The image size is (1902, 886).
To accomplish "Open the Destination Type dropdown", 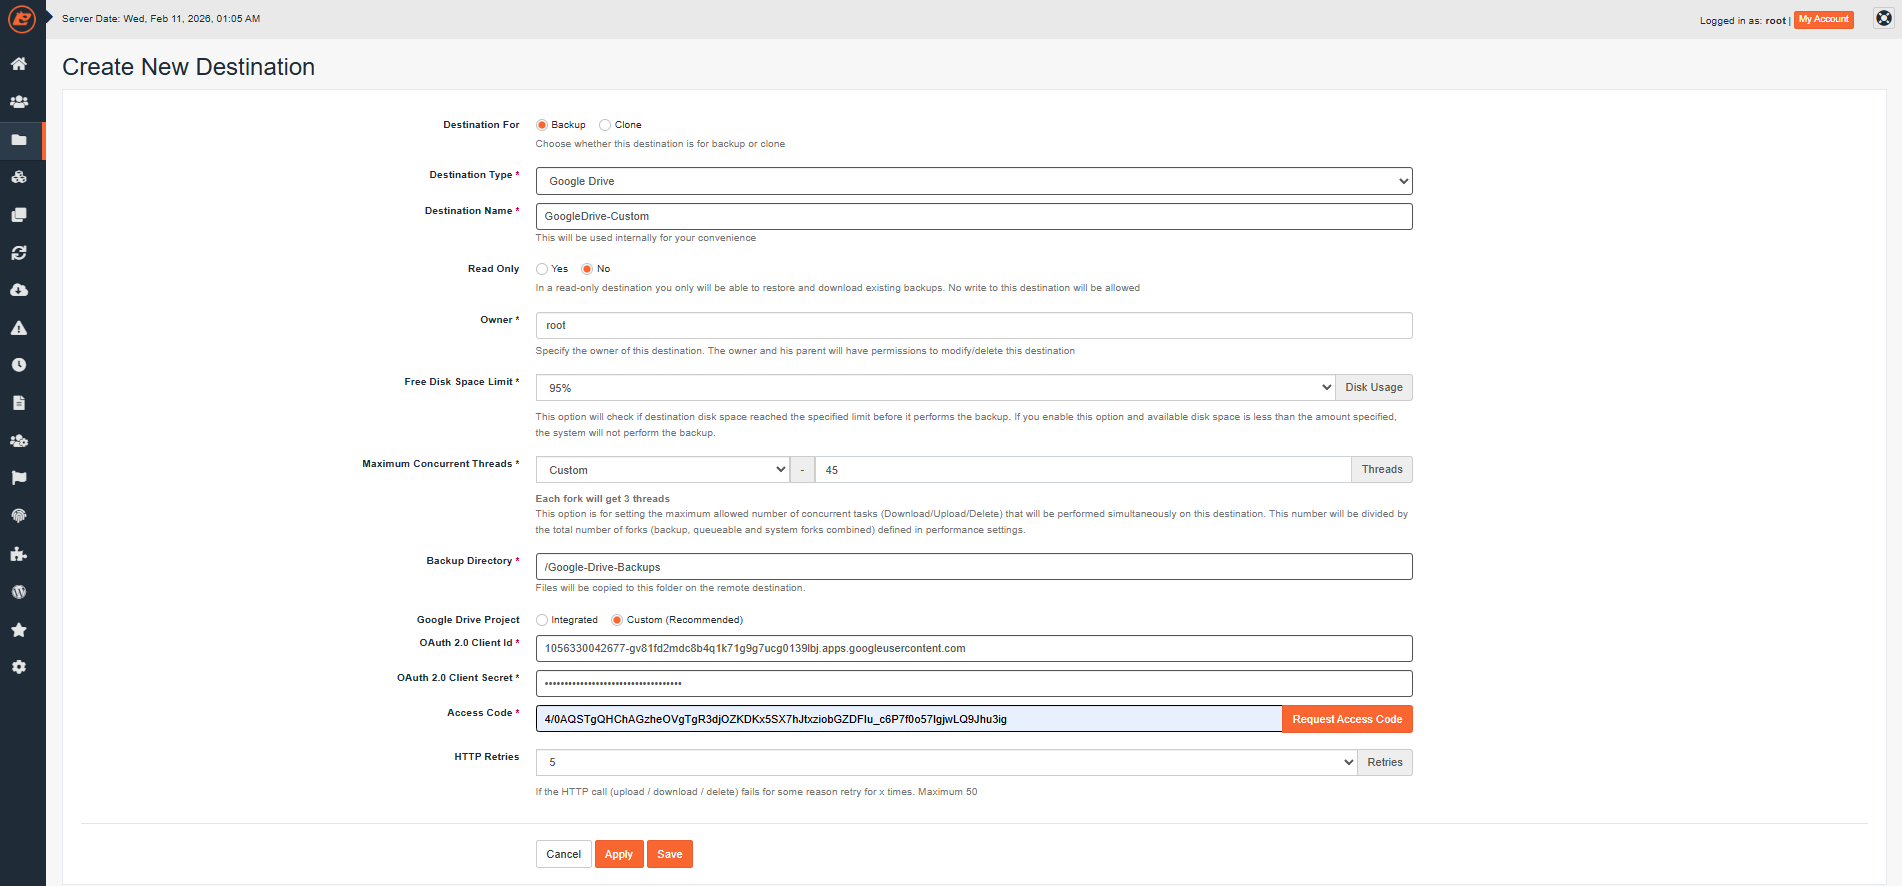I will point(973,181).
